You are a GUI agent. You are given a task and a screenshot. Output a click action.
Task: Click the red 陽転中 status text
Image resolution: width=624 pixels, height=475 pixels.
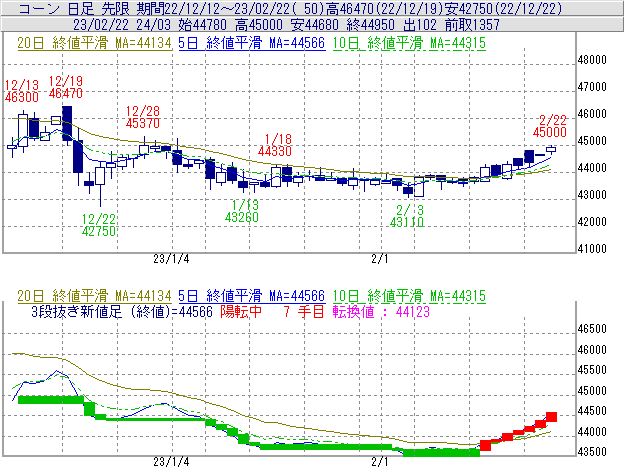click(241, 311)
